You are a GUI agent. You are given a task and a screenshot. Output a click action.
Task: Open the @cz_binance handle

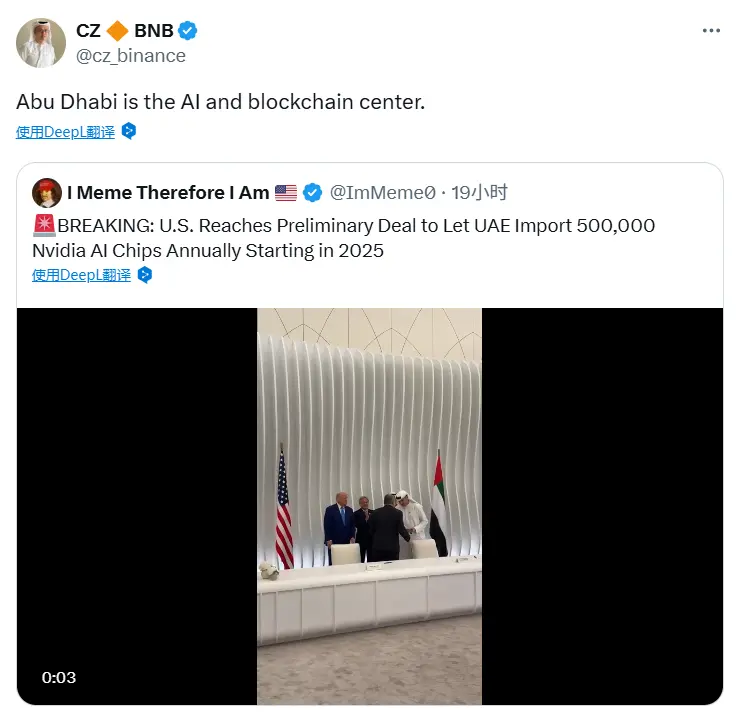(131, 56)
